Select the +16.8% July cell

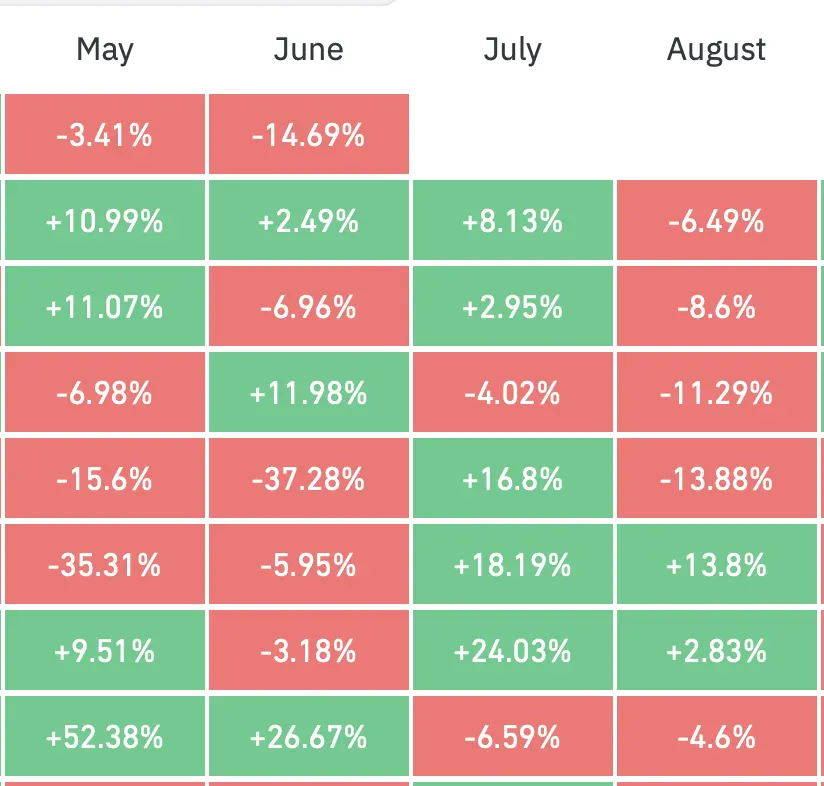[513, 478]
